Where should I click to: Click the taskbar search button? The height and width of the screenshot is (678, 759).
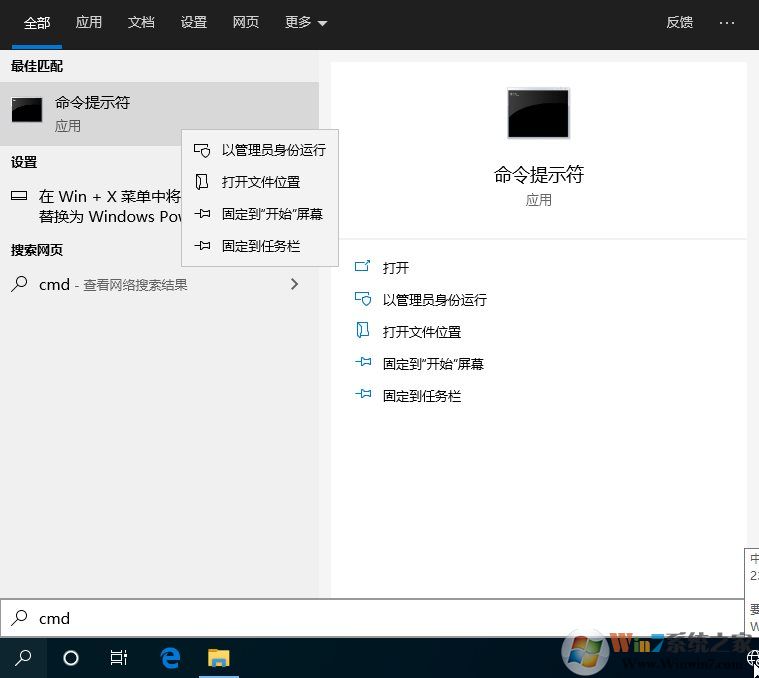pos(23,658)
